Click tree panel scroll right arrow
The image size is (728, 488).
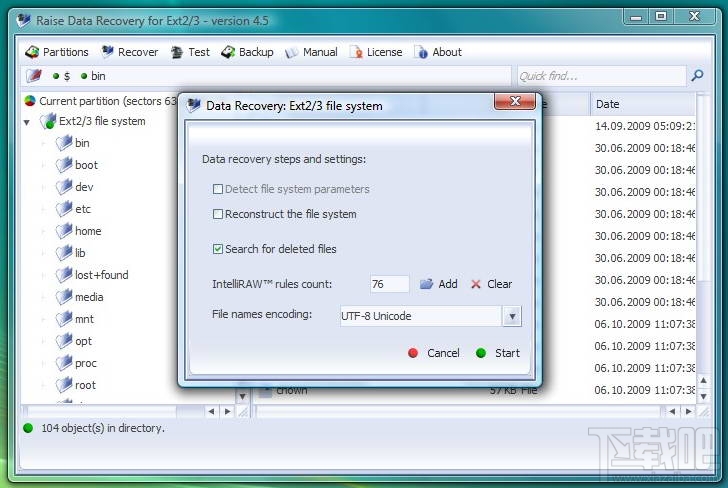228,411
